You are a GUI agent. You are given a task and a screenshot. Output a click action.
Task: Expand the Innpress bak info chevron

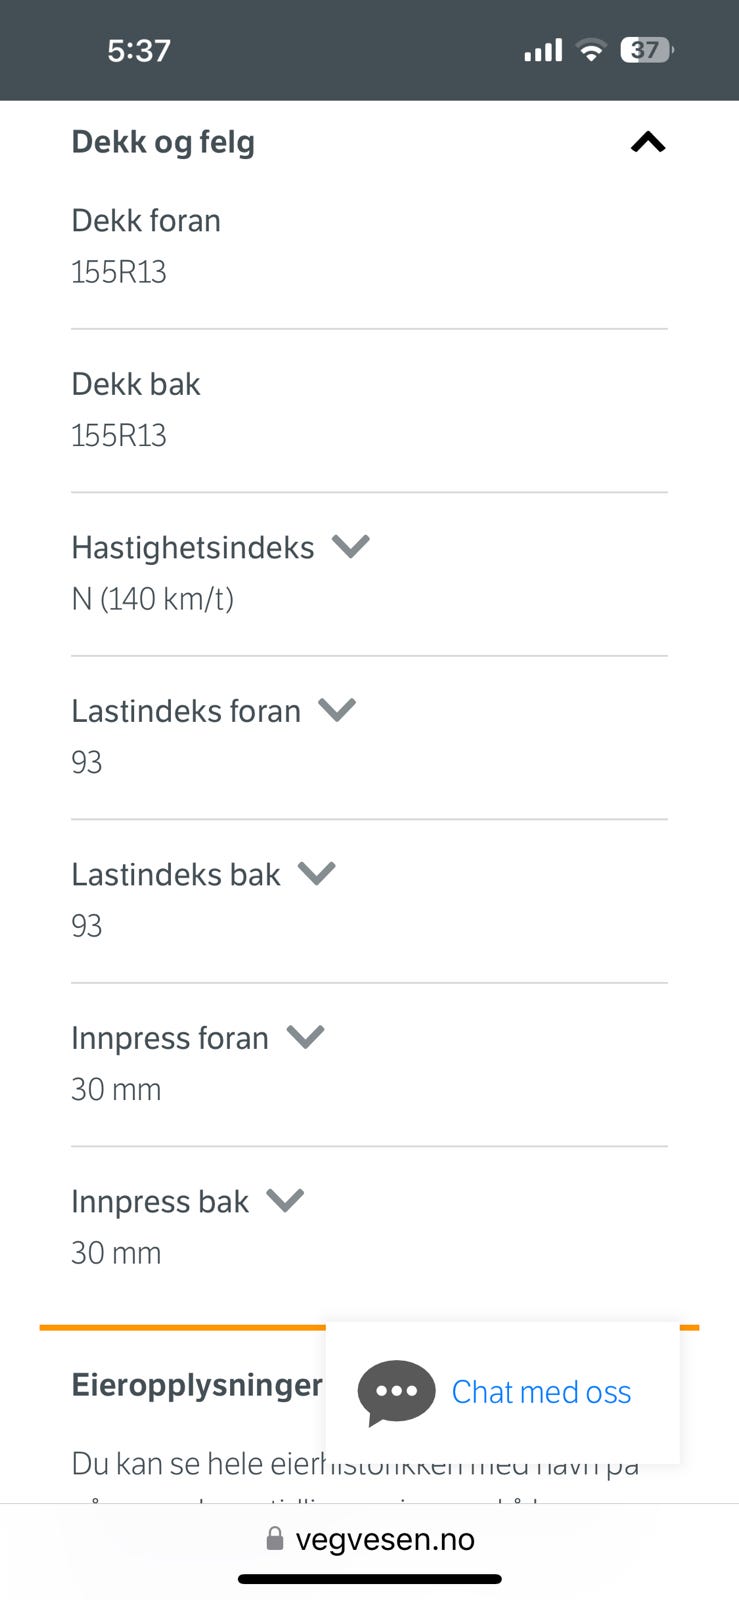285,1200
